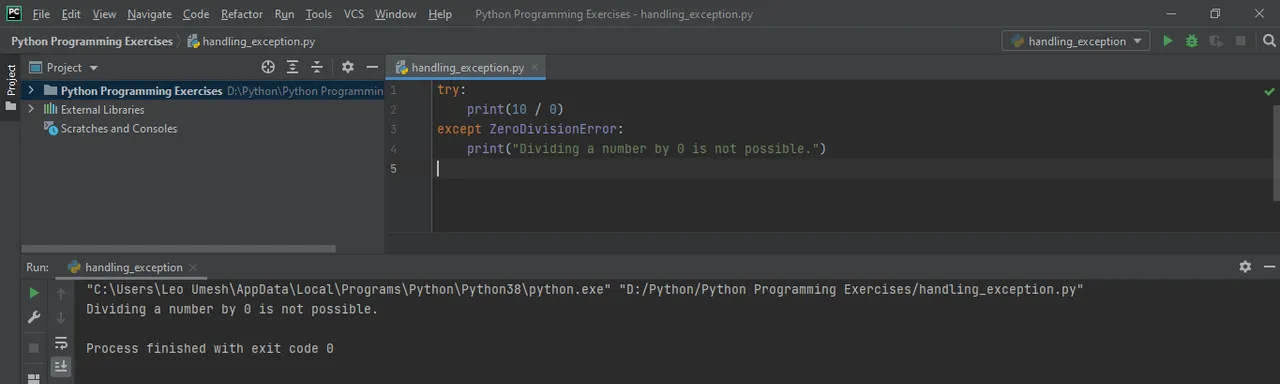1280x384 pixels.
Task: Toggle soft-wrap in Run console
Action: (61, 343)
